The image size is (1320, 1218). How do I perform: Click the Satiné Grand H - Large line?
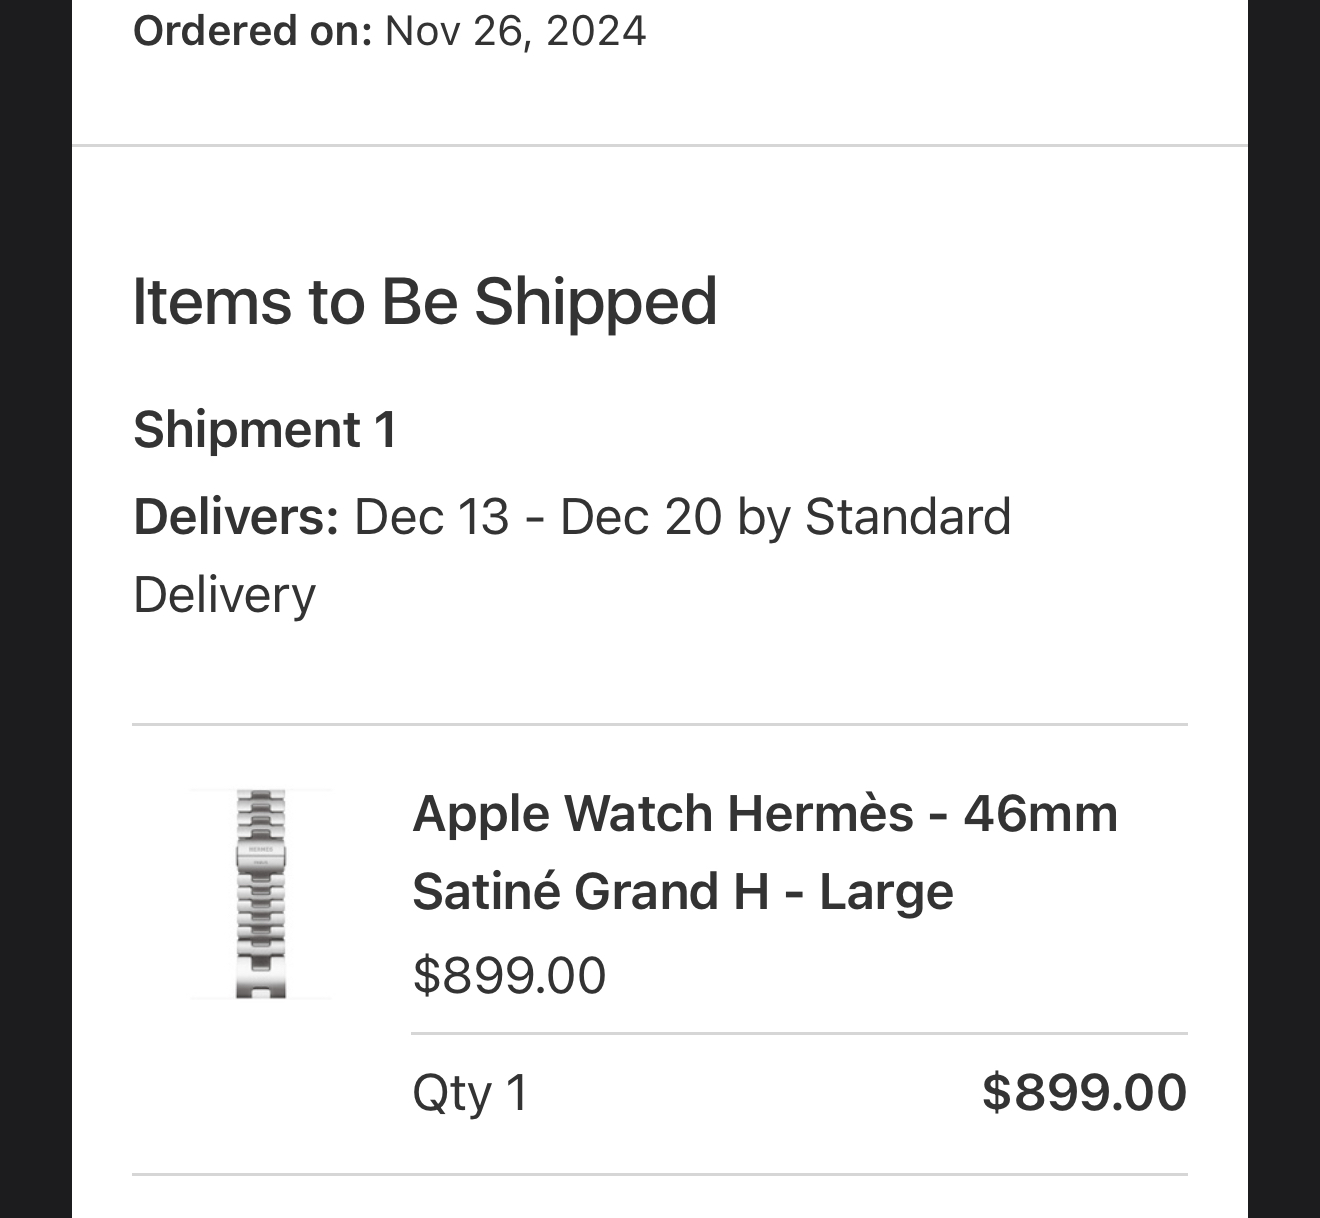[x=682, y=891]
